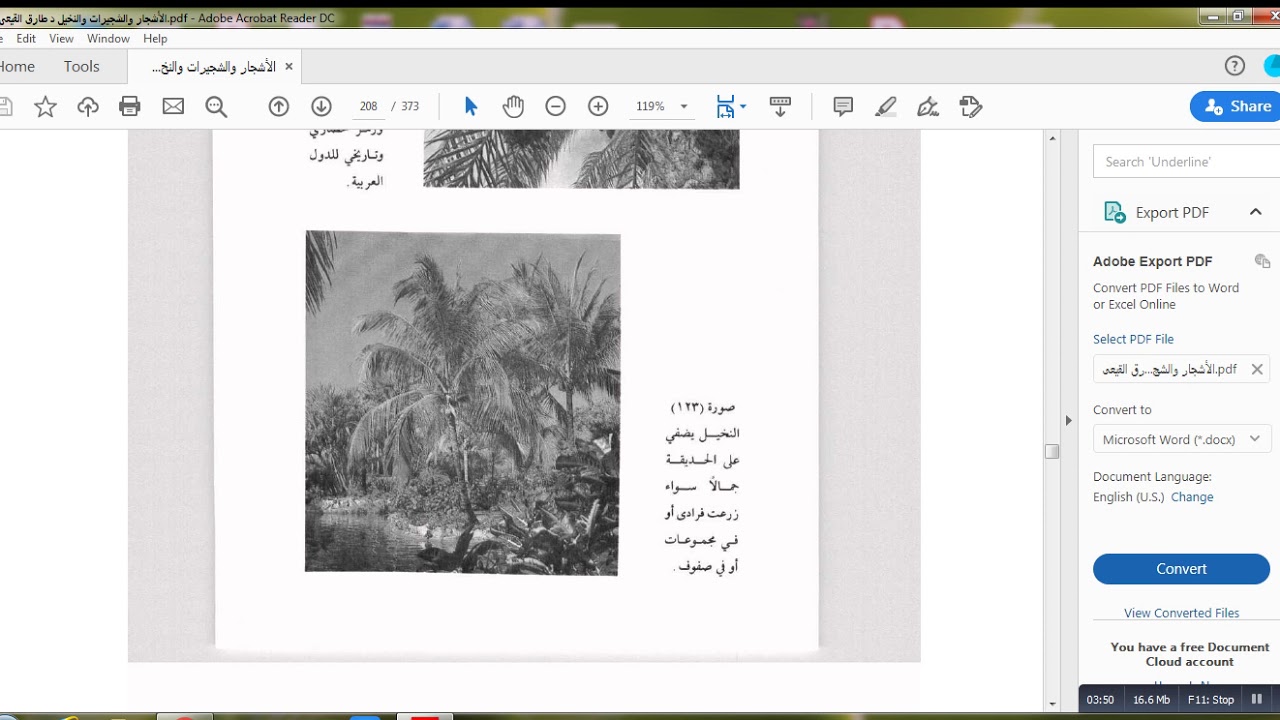
Task: Open the View menu
Action: (61, 39)
